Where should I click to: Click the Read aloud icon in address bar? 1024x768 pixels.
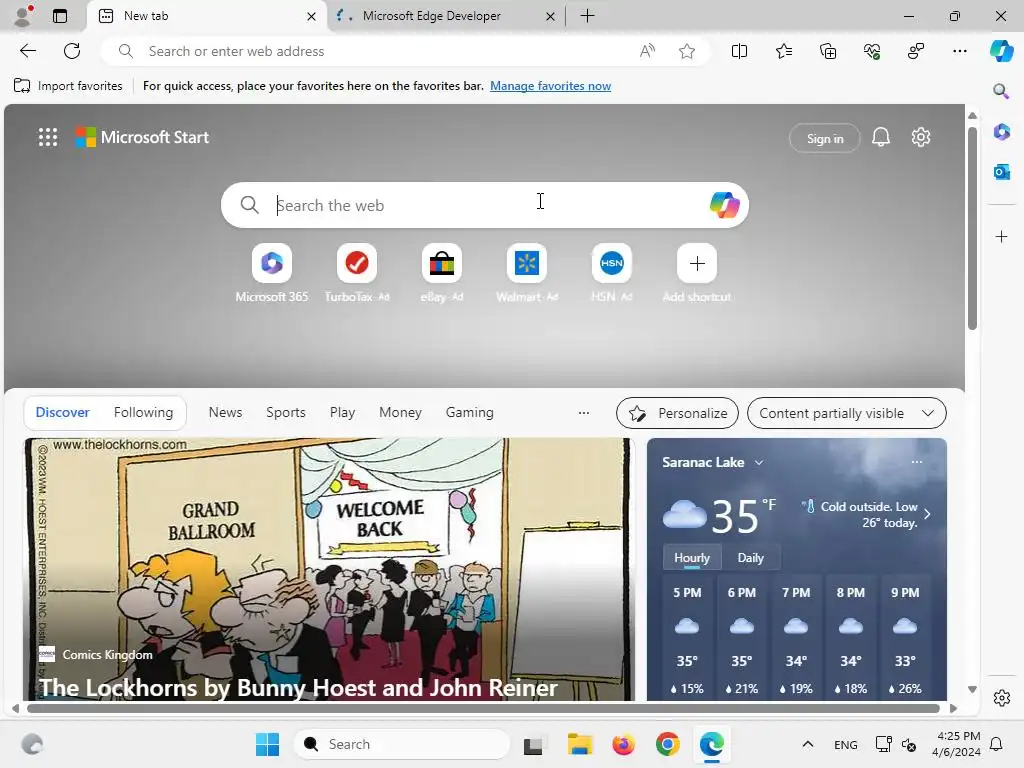(x=647, y=51)
